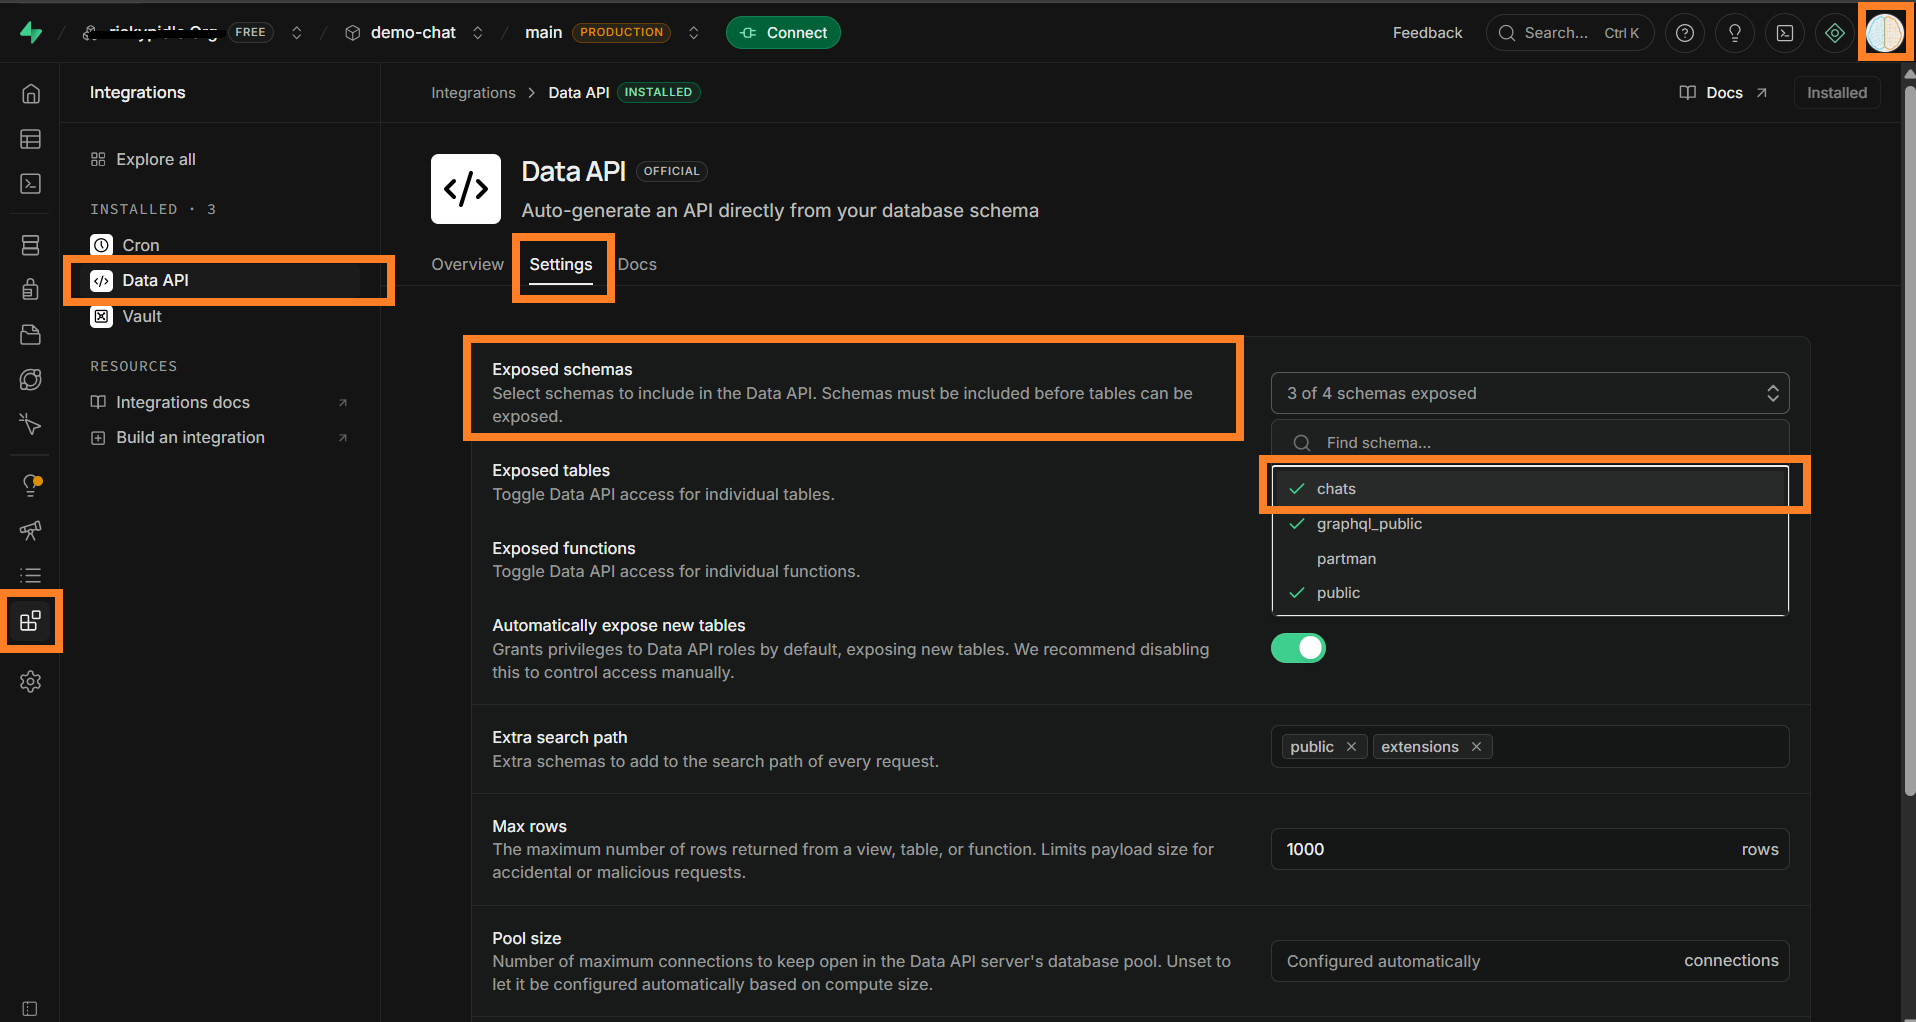Open the Integrations docs link
1916x1022 pixels.
[219, 402]
